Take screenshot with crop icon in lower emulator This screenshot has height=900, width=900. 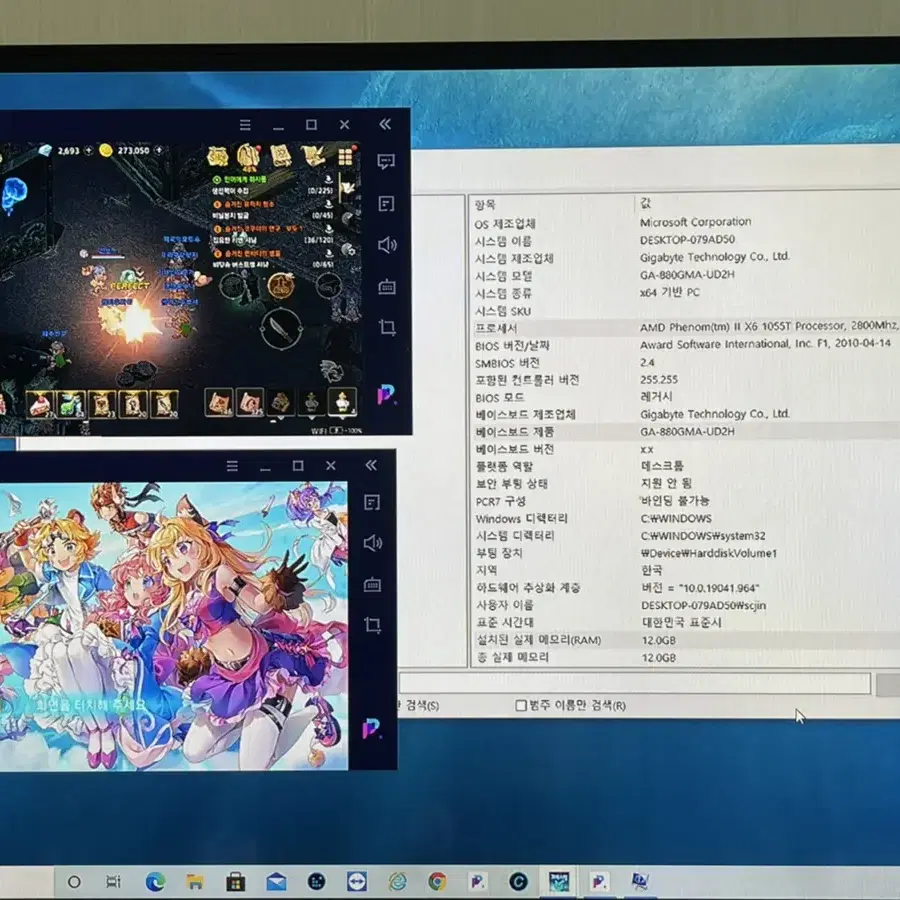tap(373, 625)
